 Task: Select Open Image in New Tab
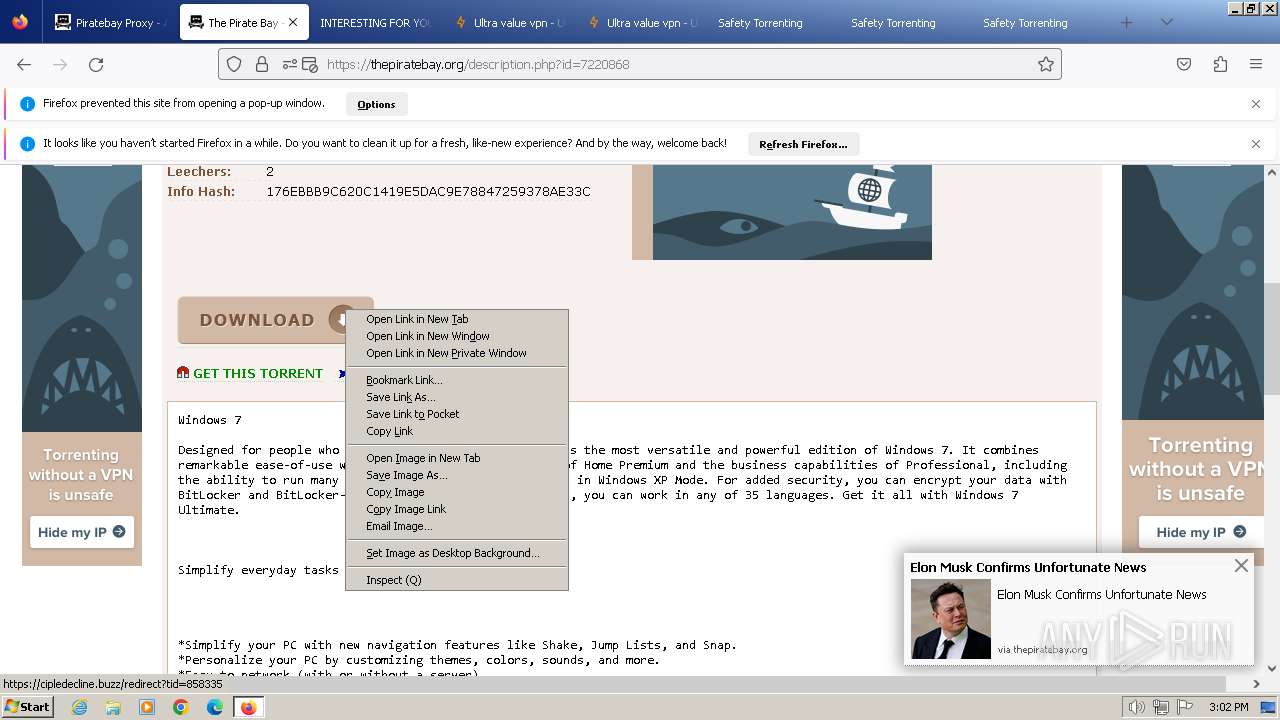(x=457, y=458)
